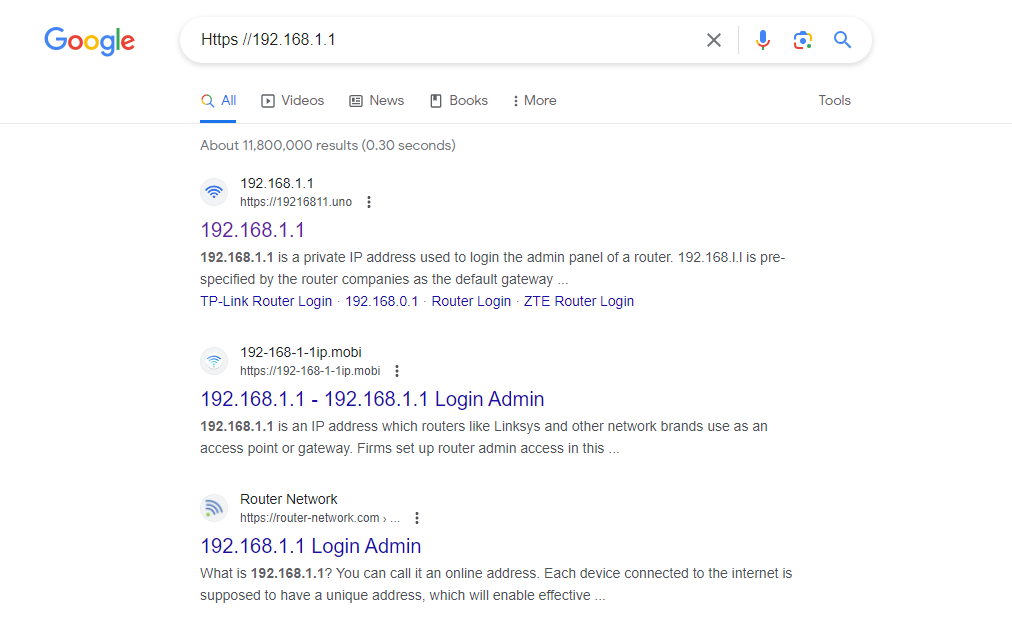Screen dimensions: 1012x631
Task: Click the search input field
Action: pyautogui.click(x=445, y=40)
